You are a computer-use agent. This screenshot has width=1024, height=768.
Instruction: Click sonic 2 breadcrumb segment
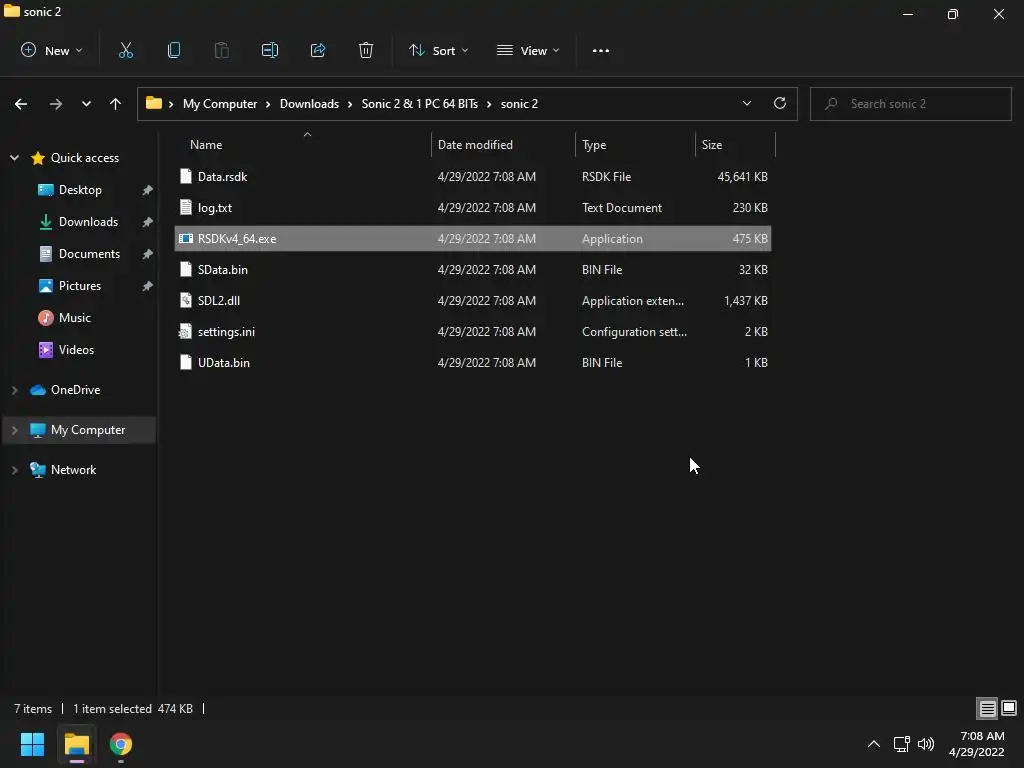pyautogui.click(x=519, y=104)
